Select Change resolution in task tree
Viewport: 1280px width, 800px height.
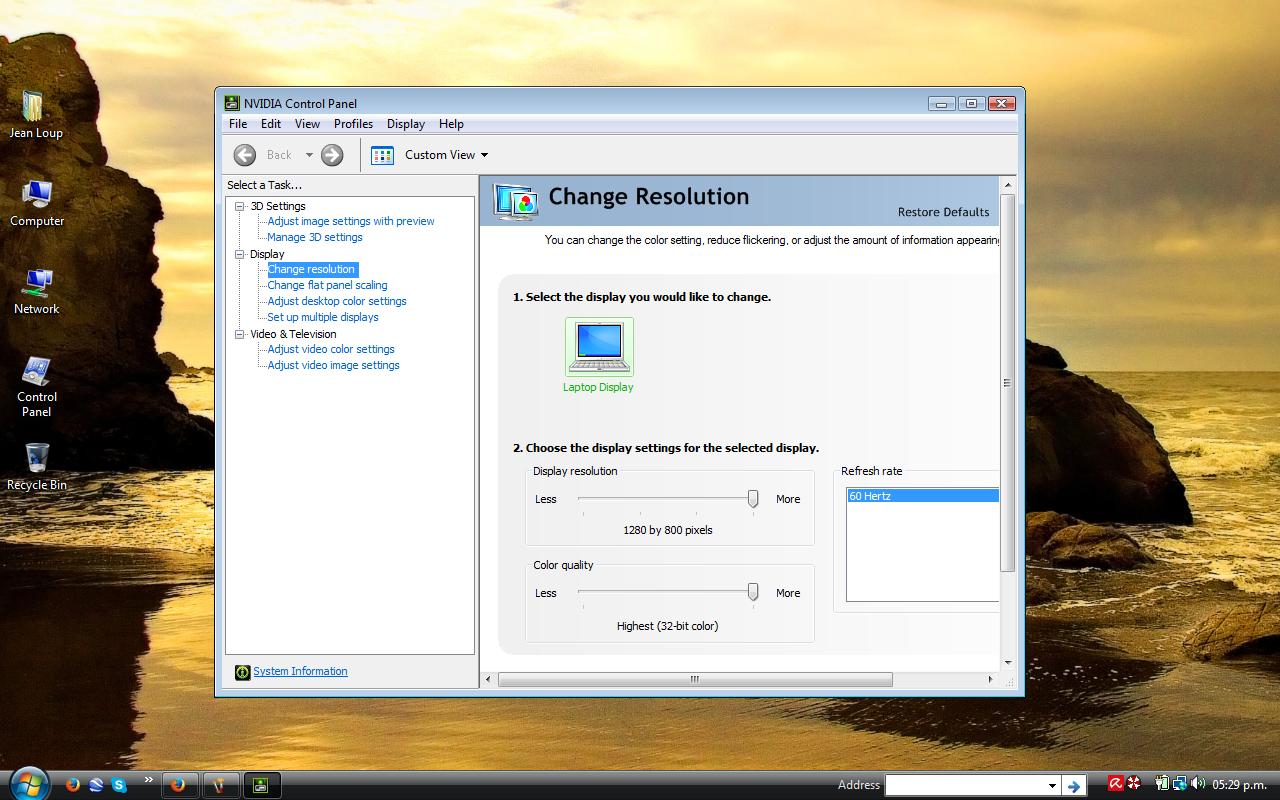[x=311, y=269]
